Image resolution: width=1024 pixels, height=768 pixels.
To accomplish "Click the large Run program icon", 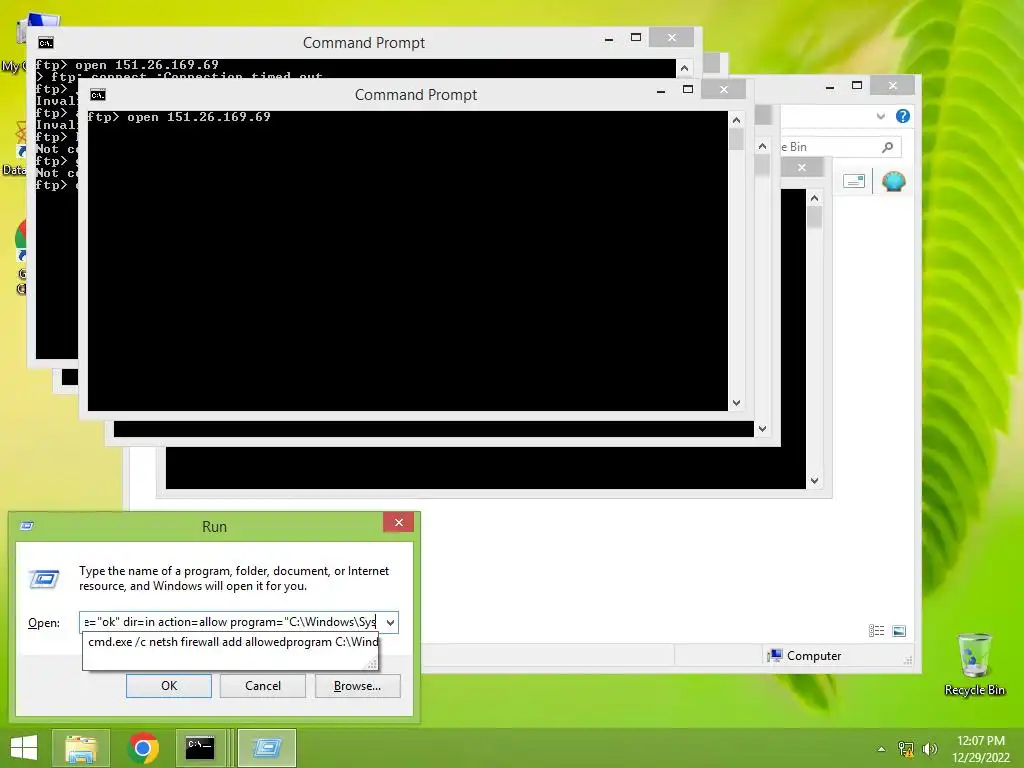I will pos(44,579).
